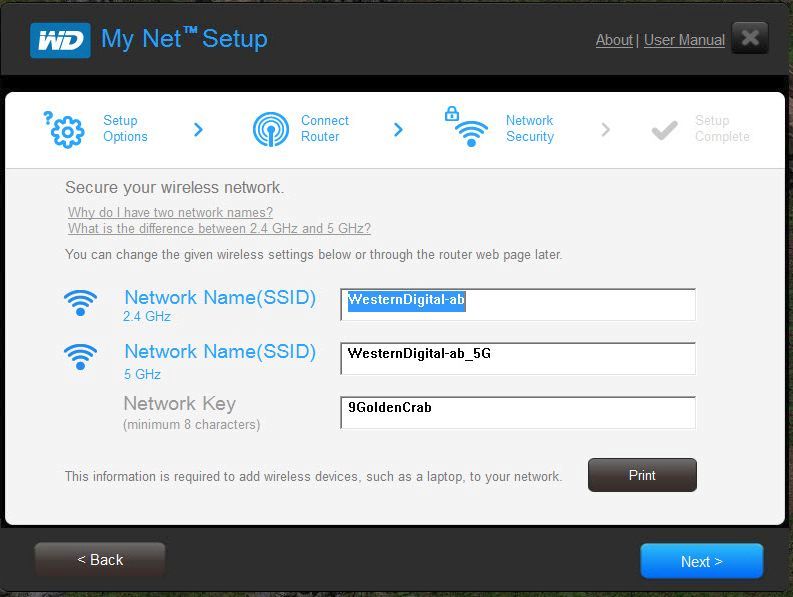Click the 'My Net Setup' title text
This screenshot has width=793, height=597.
coord(184,39)
